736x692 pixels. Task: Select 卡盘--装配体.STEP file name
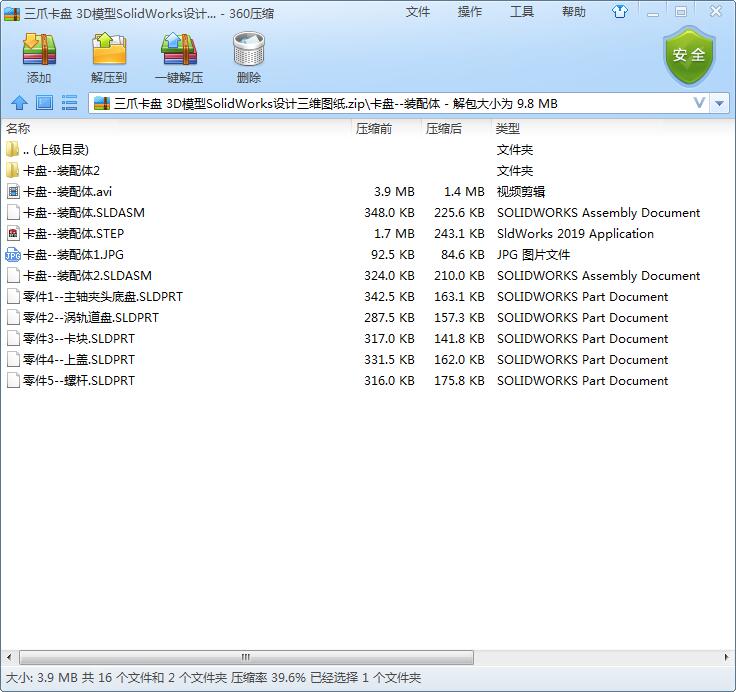click(74, 233)
